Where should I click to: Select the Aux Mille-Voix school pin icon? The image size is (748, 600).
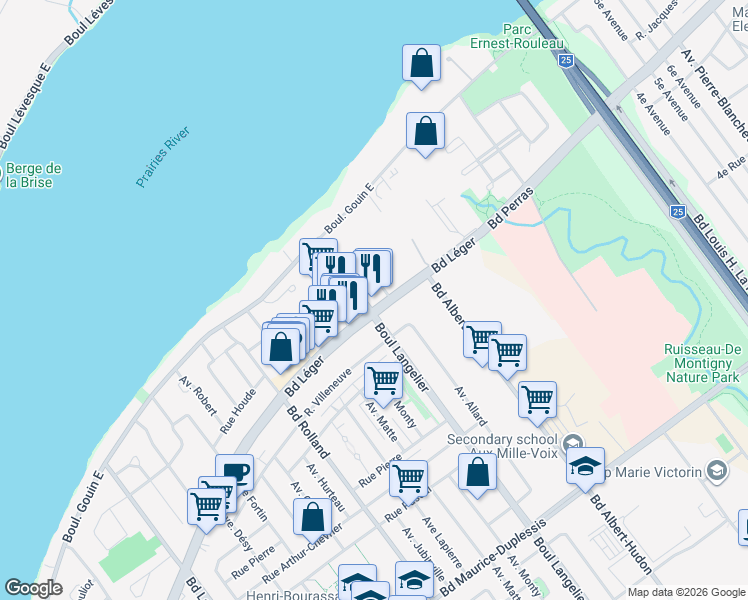pyautogui.click(x=573, y=443)
